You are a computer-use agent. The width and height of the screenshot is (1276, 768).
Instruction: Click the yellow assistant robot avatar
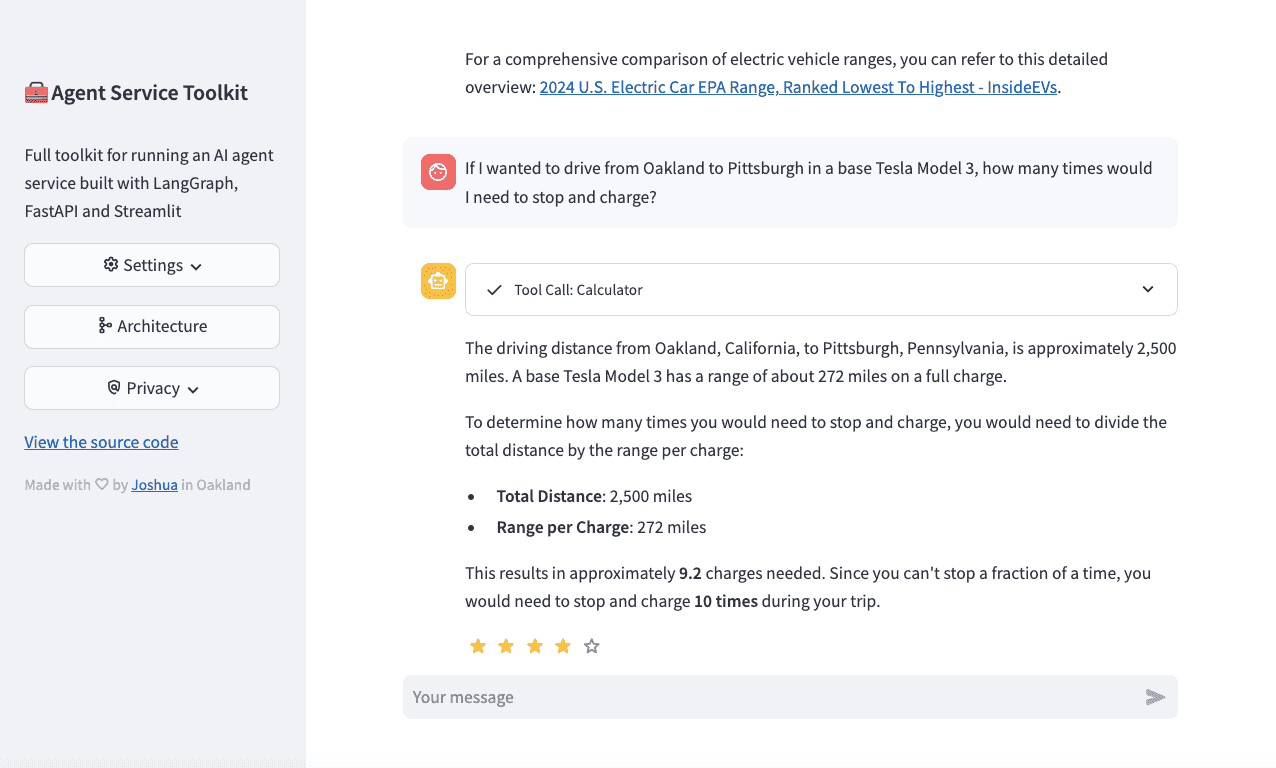point(438,281)
